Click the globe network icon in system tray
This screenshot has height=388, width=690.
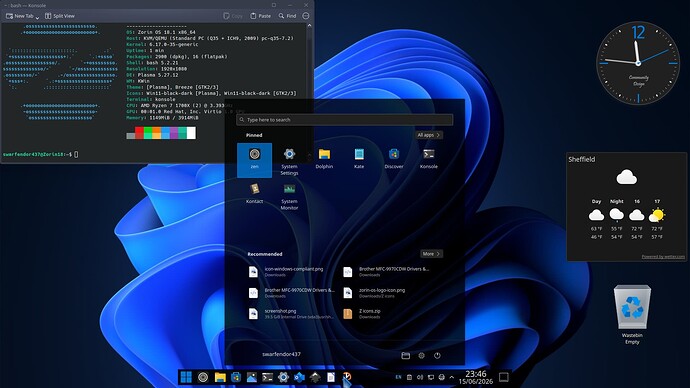click(x=441, y=377)
